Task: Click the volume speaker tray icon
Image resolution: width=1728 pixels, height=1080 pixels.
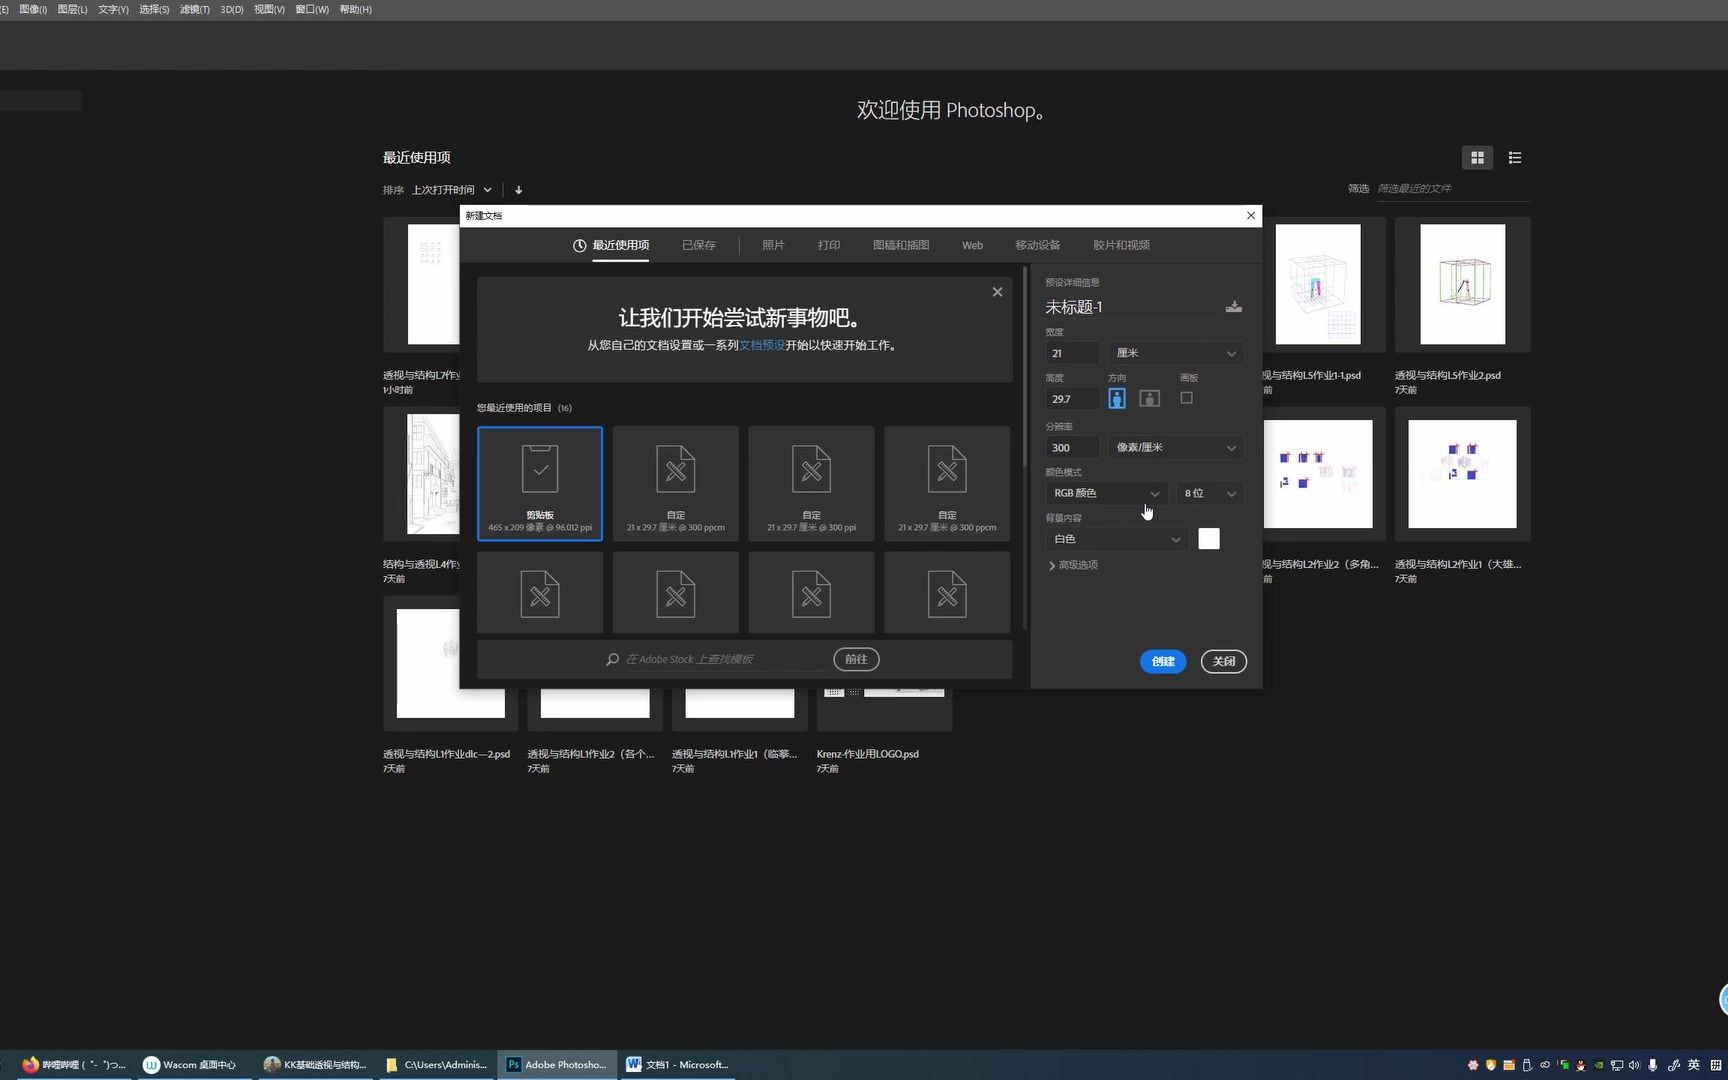Action: [1634, 1065]
